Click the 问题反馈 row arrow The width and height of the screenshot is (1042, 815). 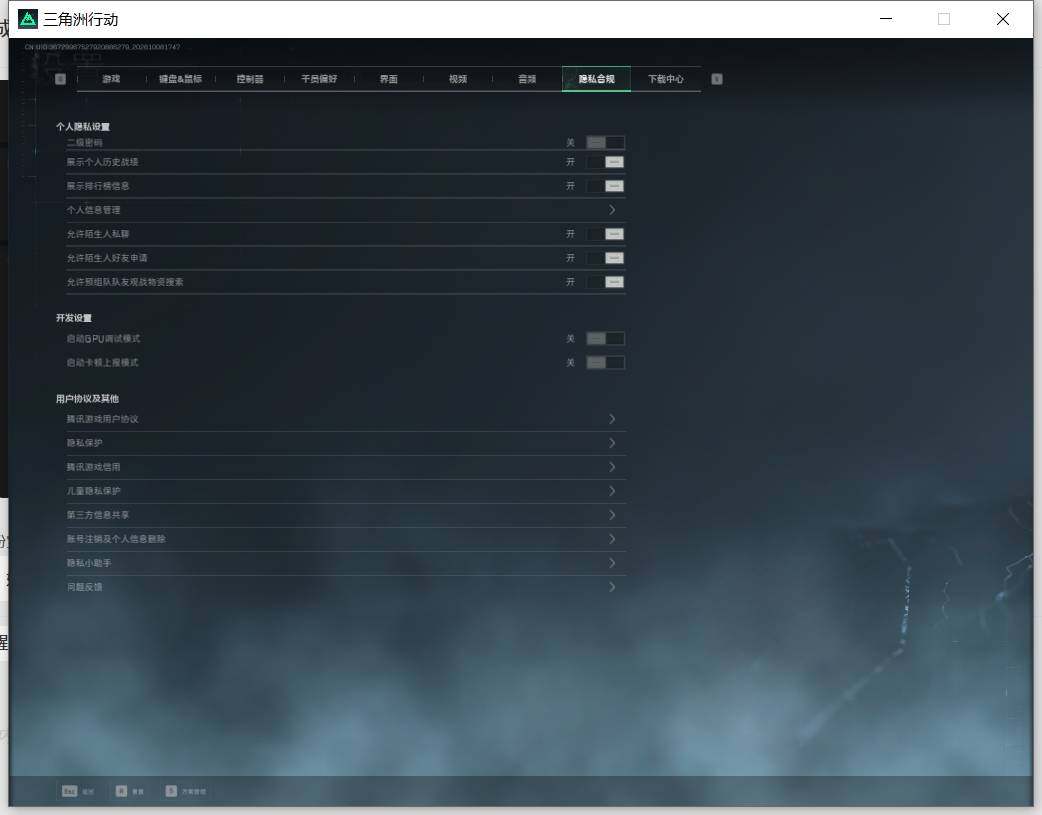point(612,587)
